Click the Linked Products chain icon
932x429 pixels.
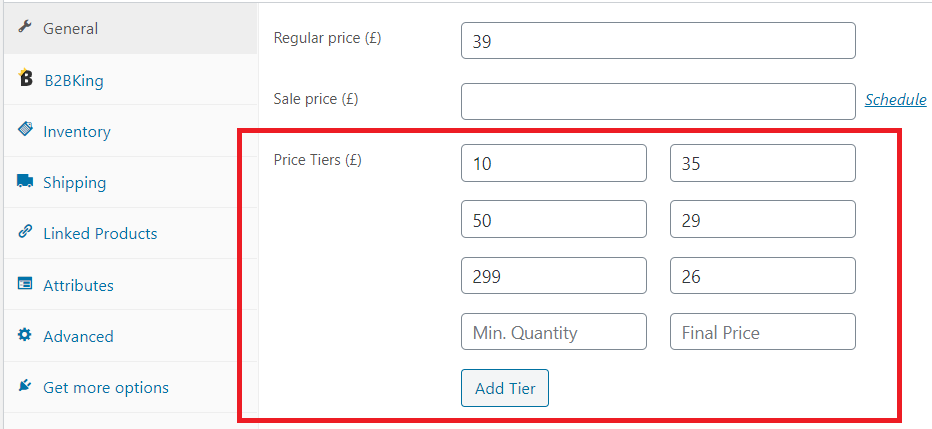(25, 232)
